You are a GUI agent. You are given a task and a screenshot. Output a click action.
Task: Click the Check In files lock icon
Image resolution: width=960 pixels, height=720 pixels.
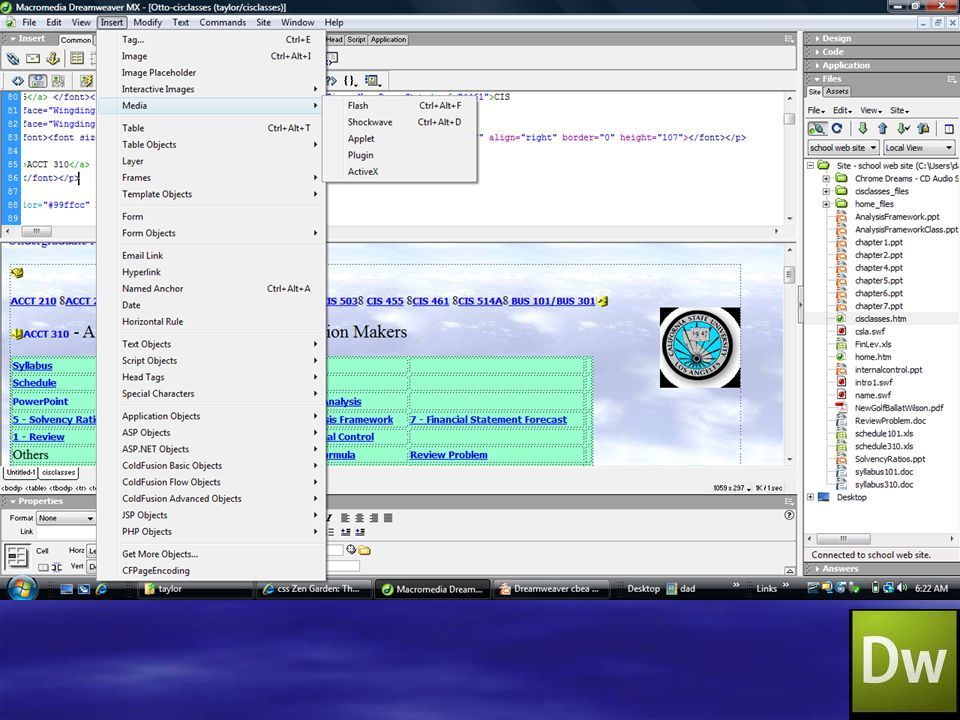click(x=923, y=129)
